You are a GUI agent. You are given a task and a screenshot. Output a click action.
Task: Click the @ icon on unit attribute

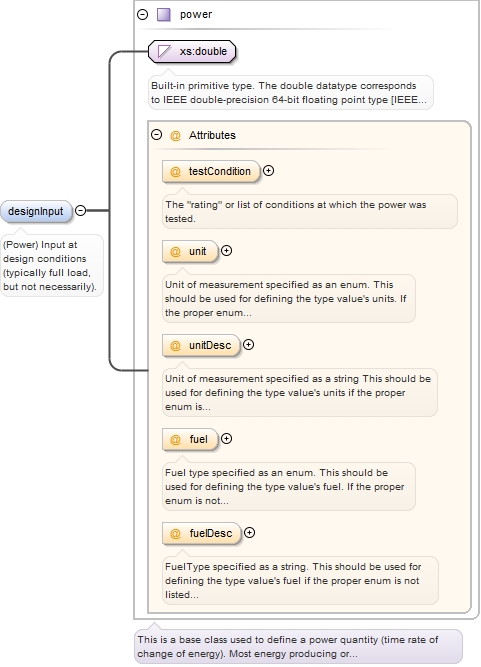(x=175, y=251)
